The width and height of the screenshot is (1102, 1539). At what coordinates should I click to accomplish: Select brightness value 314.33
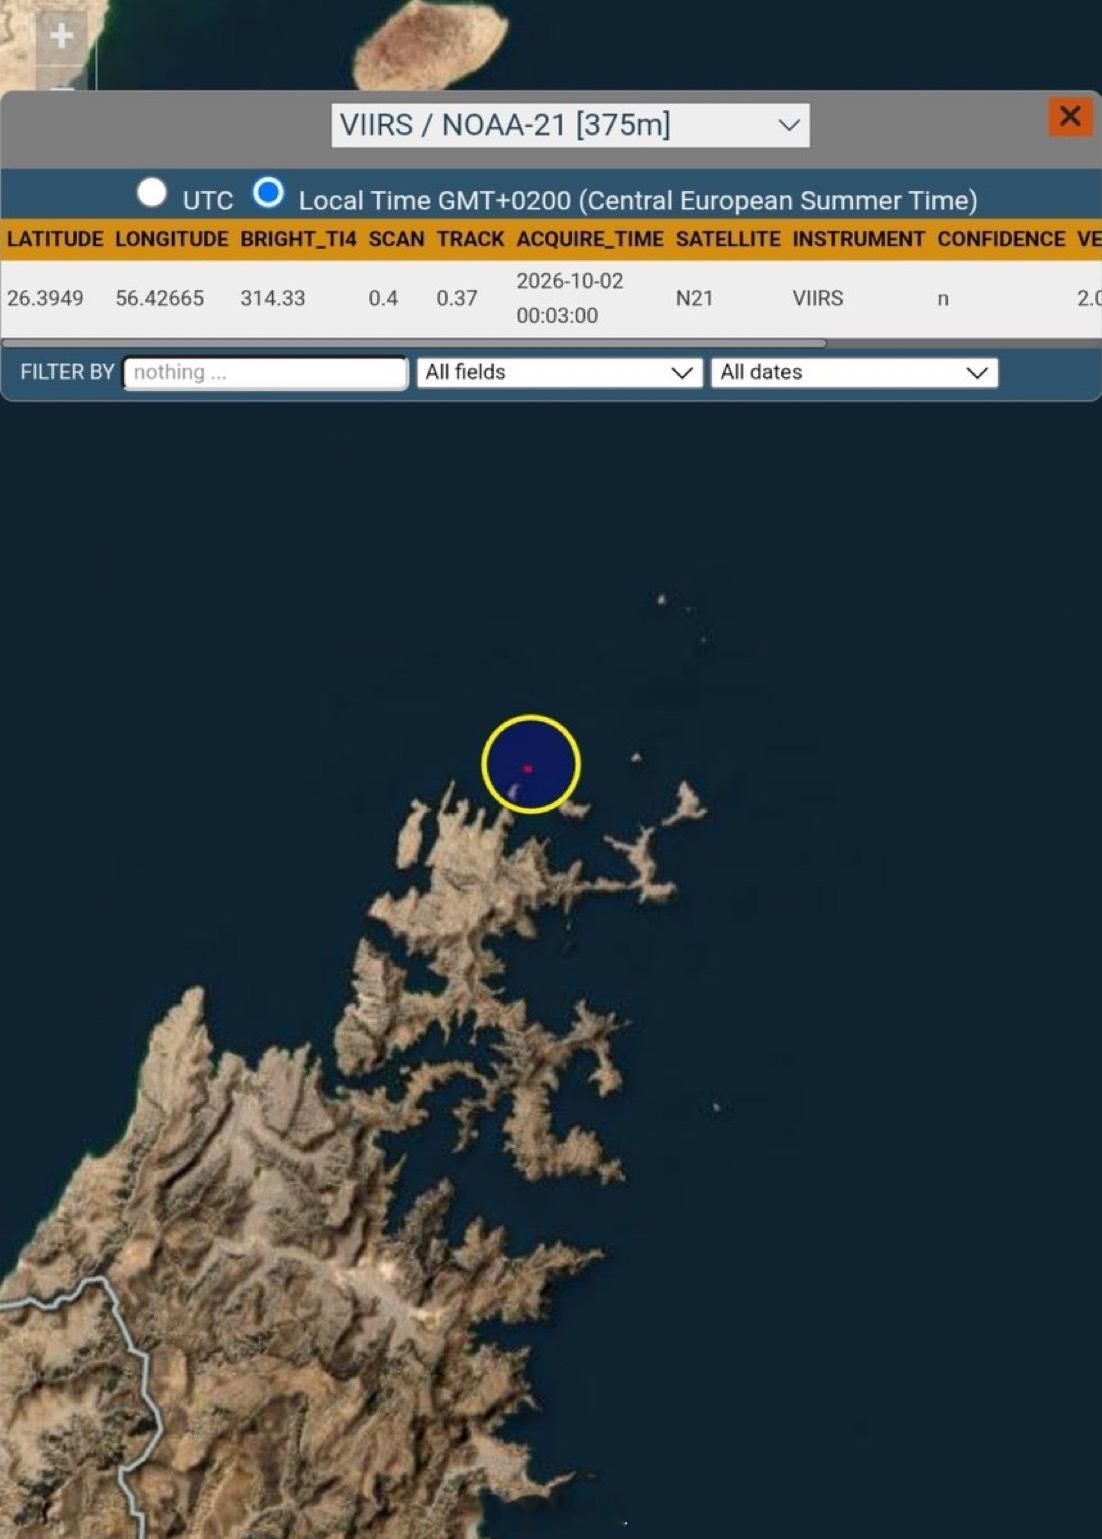tap(273, 298)
